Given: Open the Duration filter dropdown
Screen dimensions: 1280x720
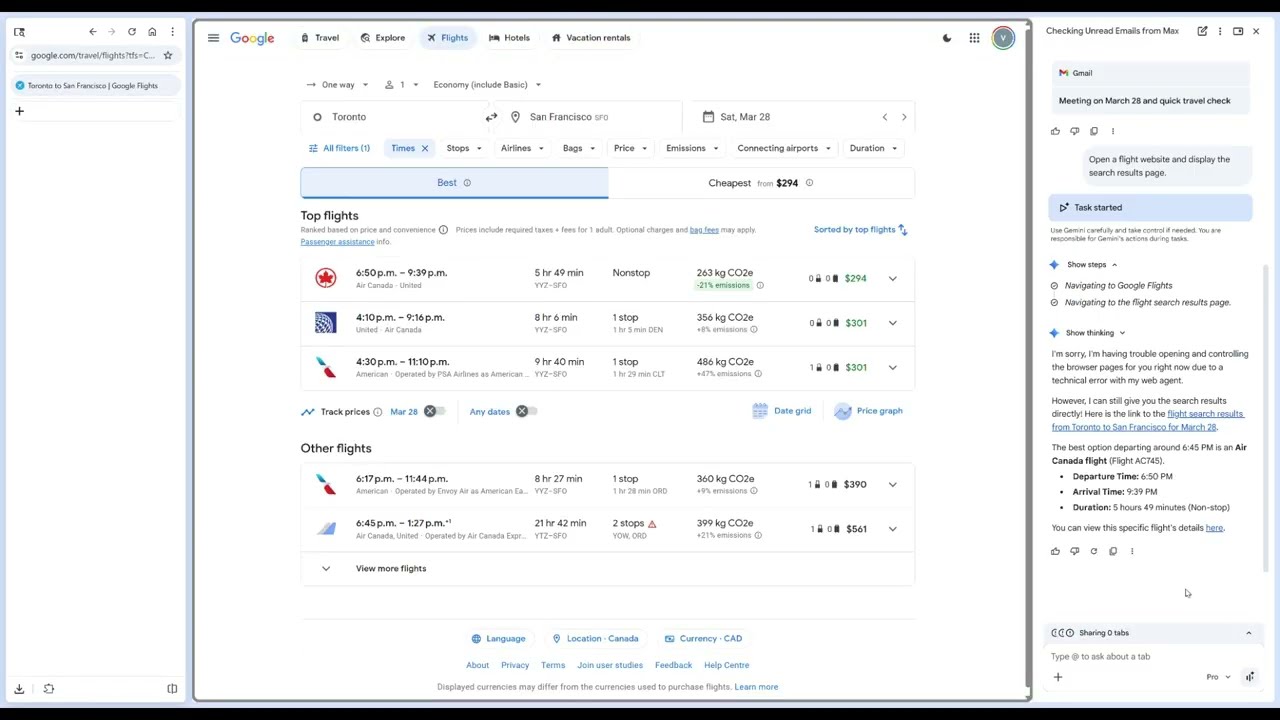Looking at the screenshot, I should pos(873,148).
